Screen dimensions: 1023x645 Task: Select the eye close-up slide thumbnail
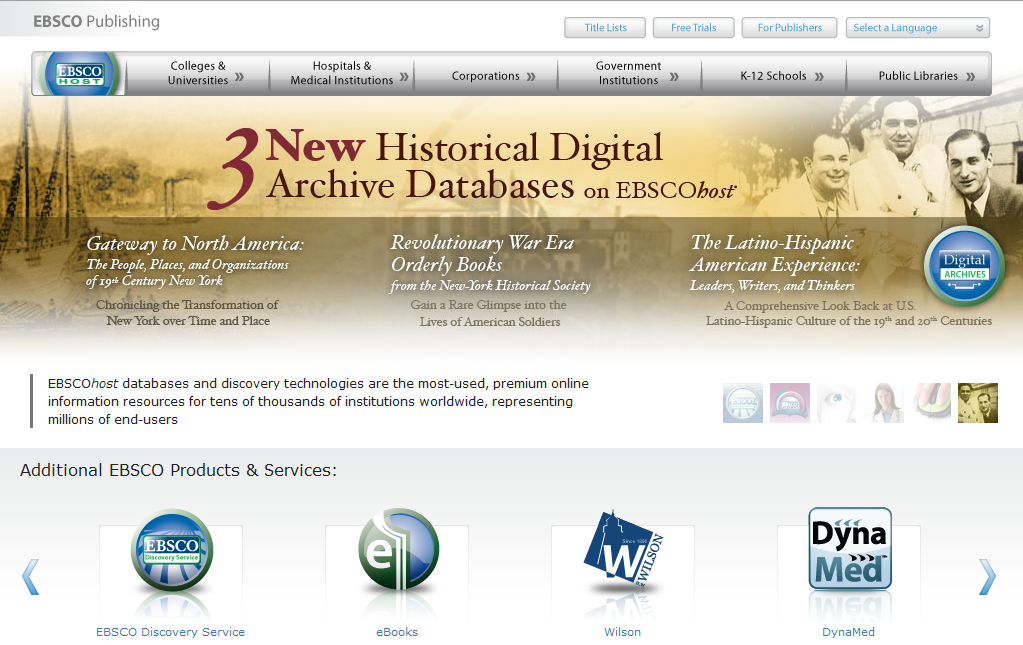(x=837, y=403)
